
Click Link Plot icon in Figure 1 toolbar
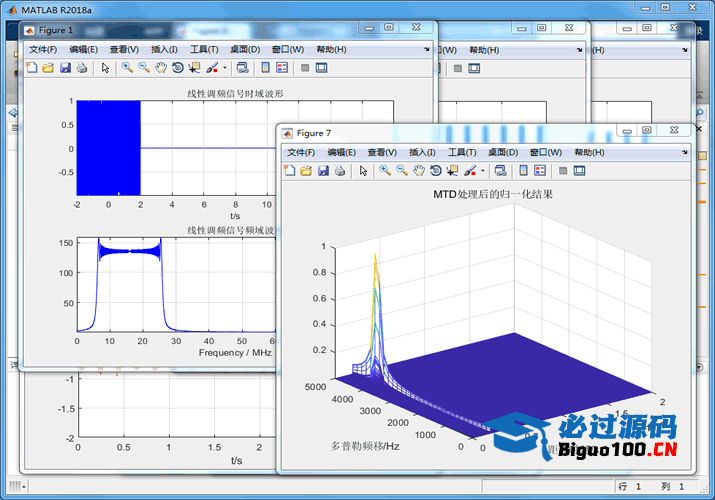243,68
